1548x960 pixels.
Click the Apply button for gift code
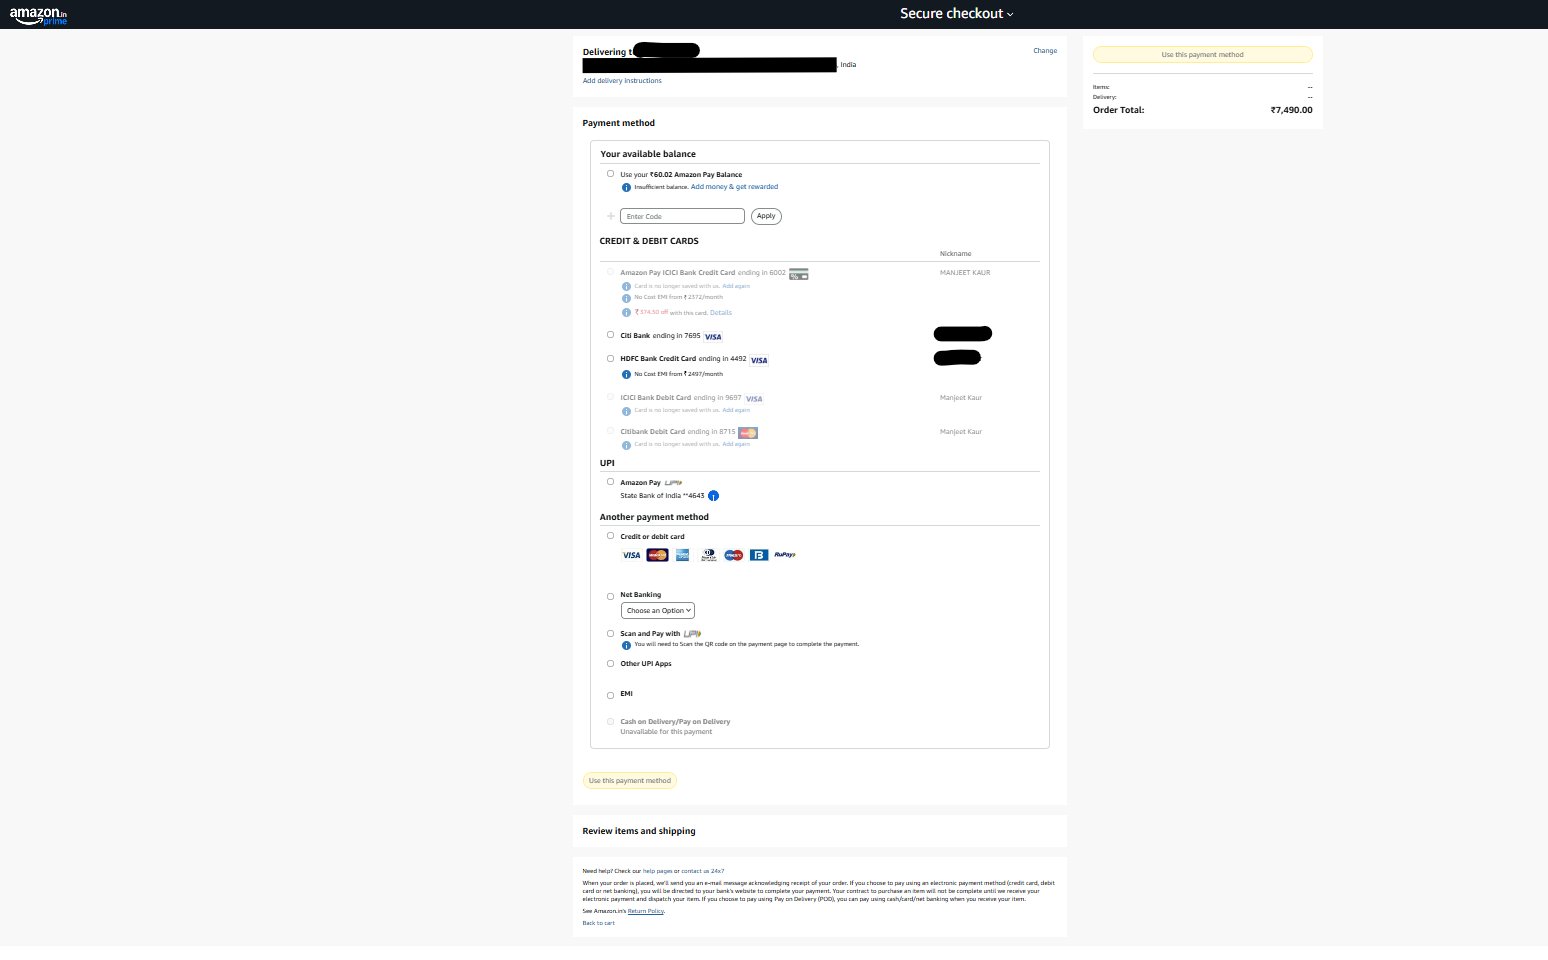coord(765,216)
